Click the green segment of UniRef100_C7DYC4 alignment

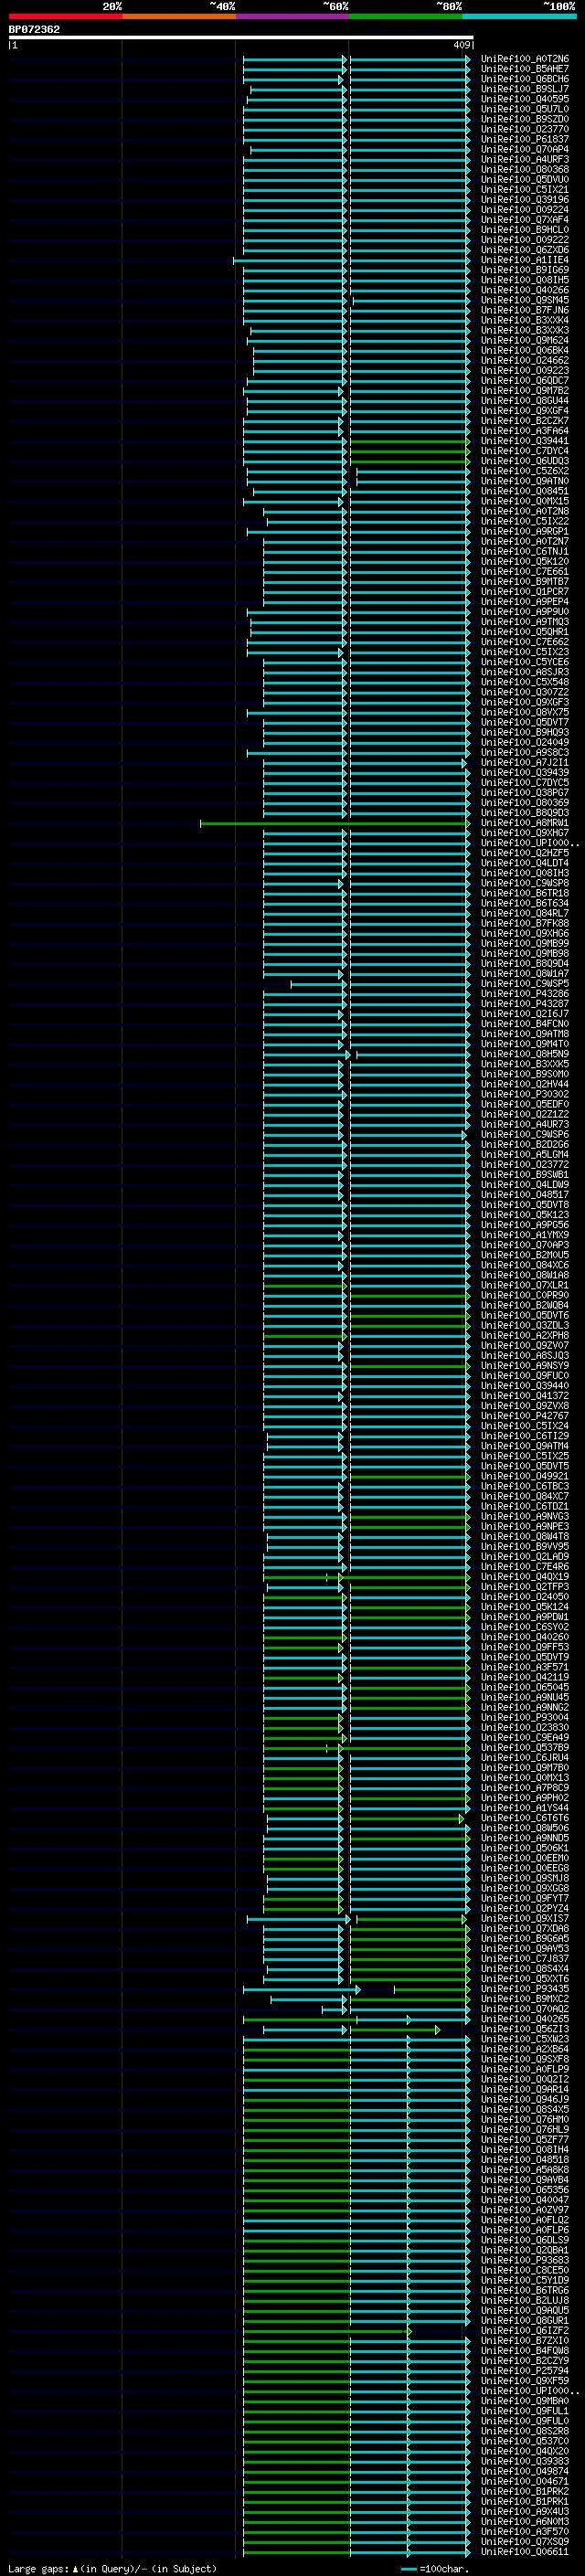tap(409, 451)
